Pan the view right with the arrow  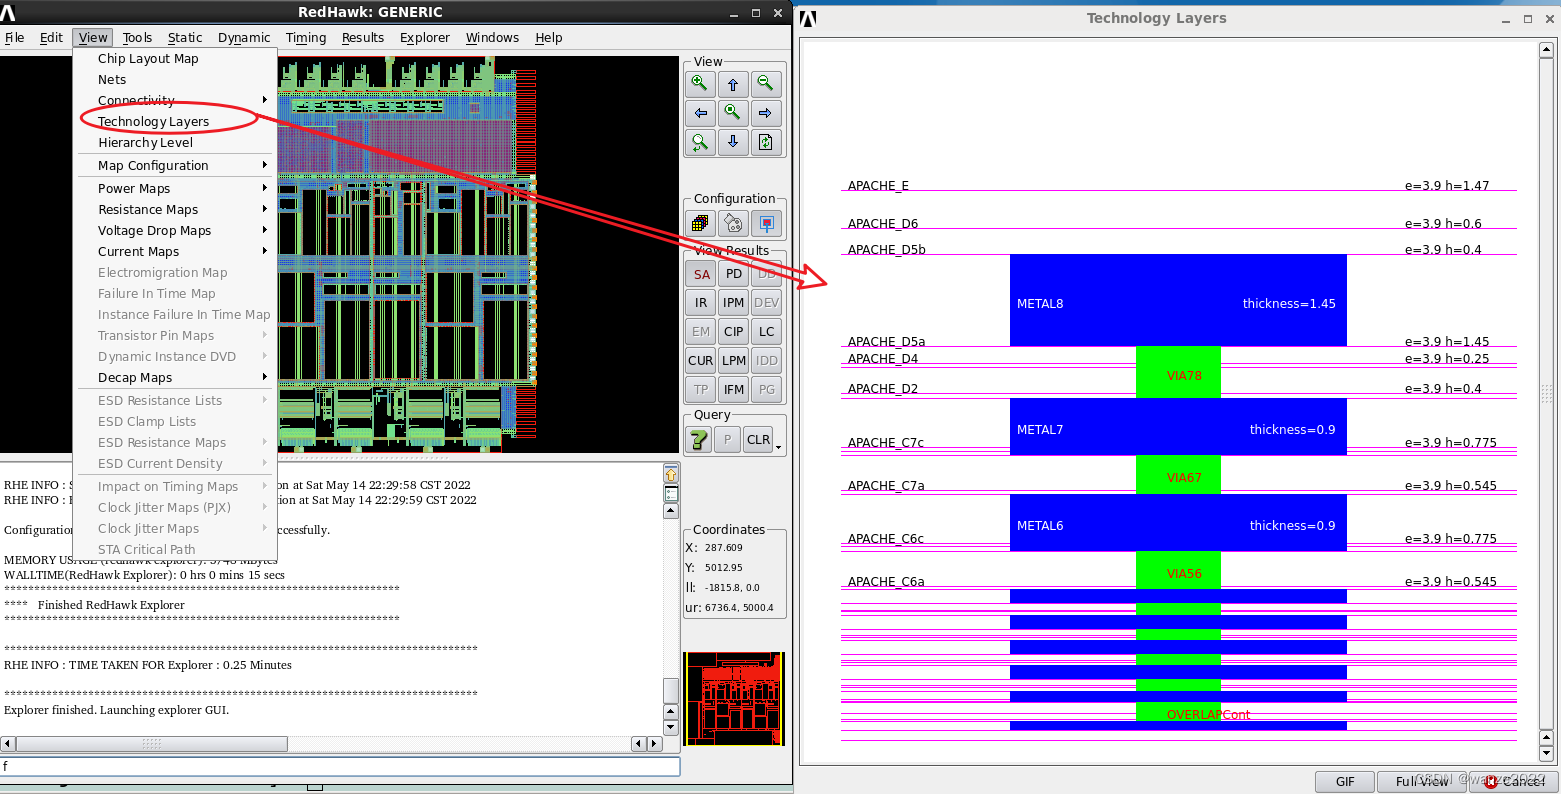(765, 113)
